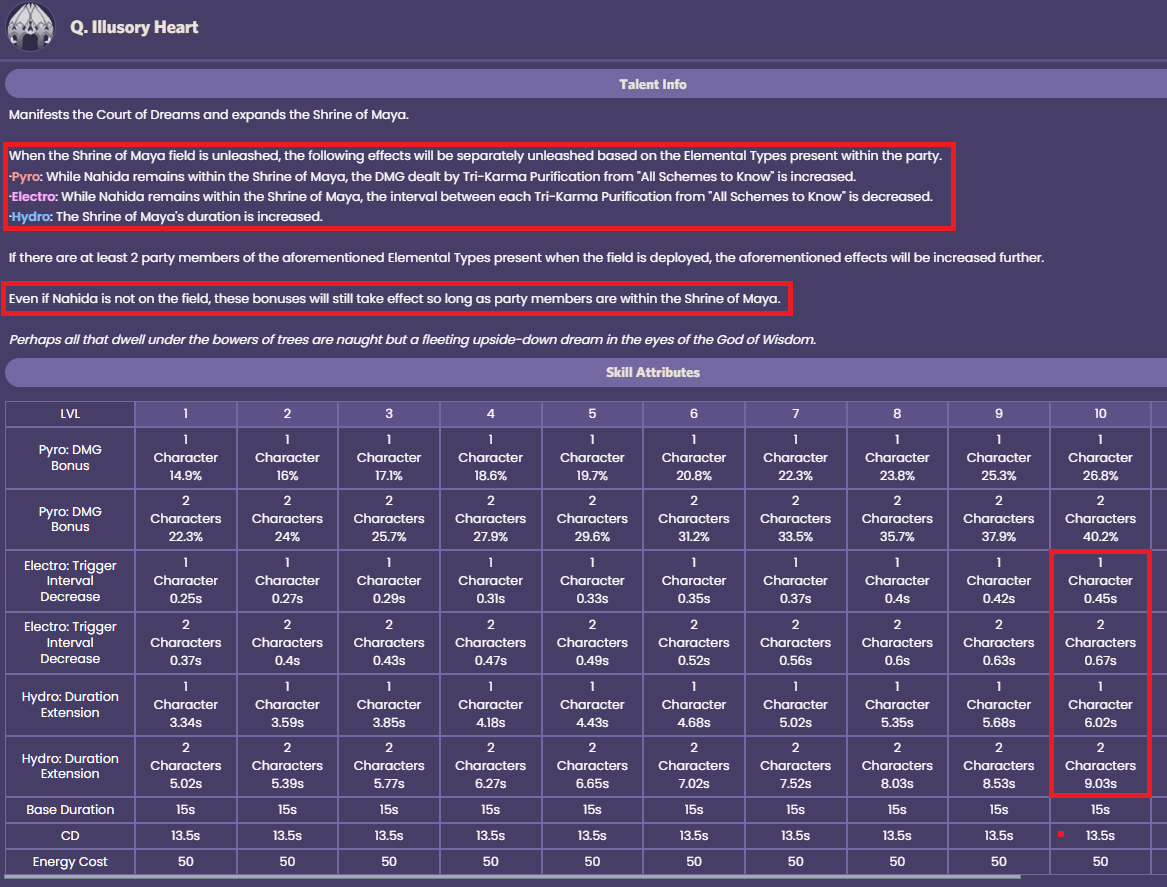This screenshot has width=1167, height=887.
Task: Click the Electro 0.47s cell
Action: pos(490,642)
